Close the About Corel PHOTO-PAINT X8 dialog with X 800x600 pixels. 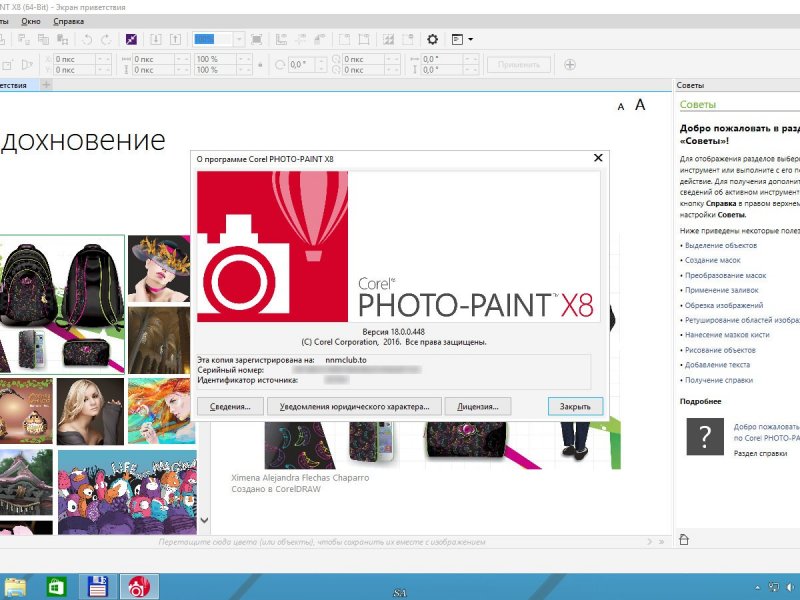(x=598, y=158)
